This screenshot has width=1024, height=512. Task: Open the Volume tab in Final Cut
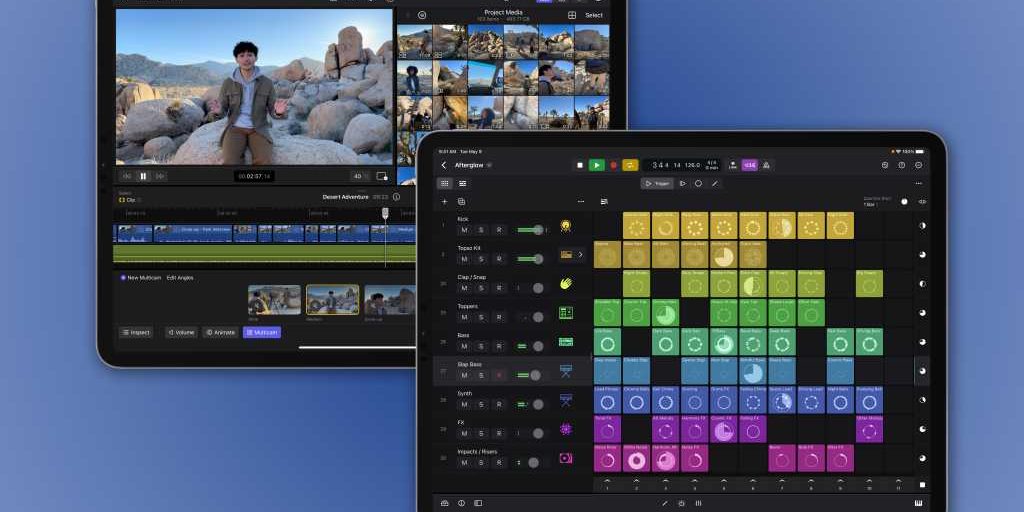pyautogui.click(x=181, y=332)
